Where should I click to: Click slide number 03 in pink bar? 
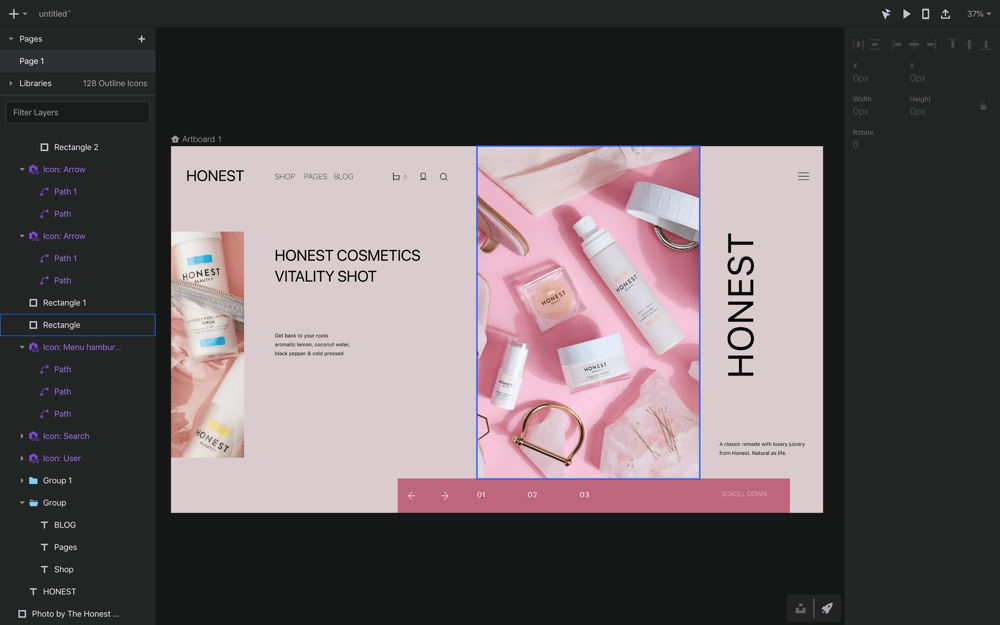[584, 495]
